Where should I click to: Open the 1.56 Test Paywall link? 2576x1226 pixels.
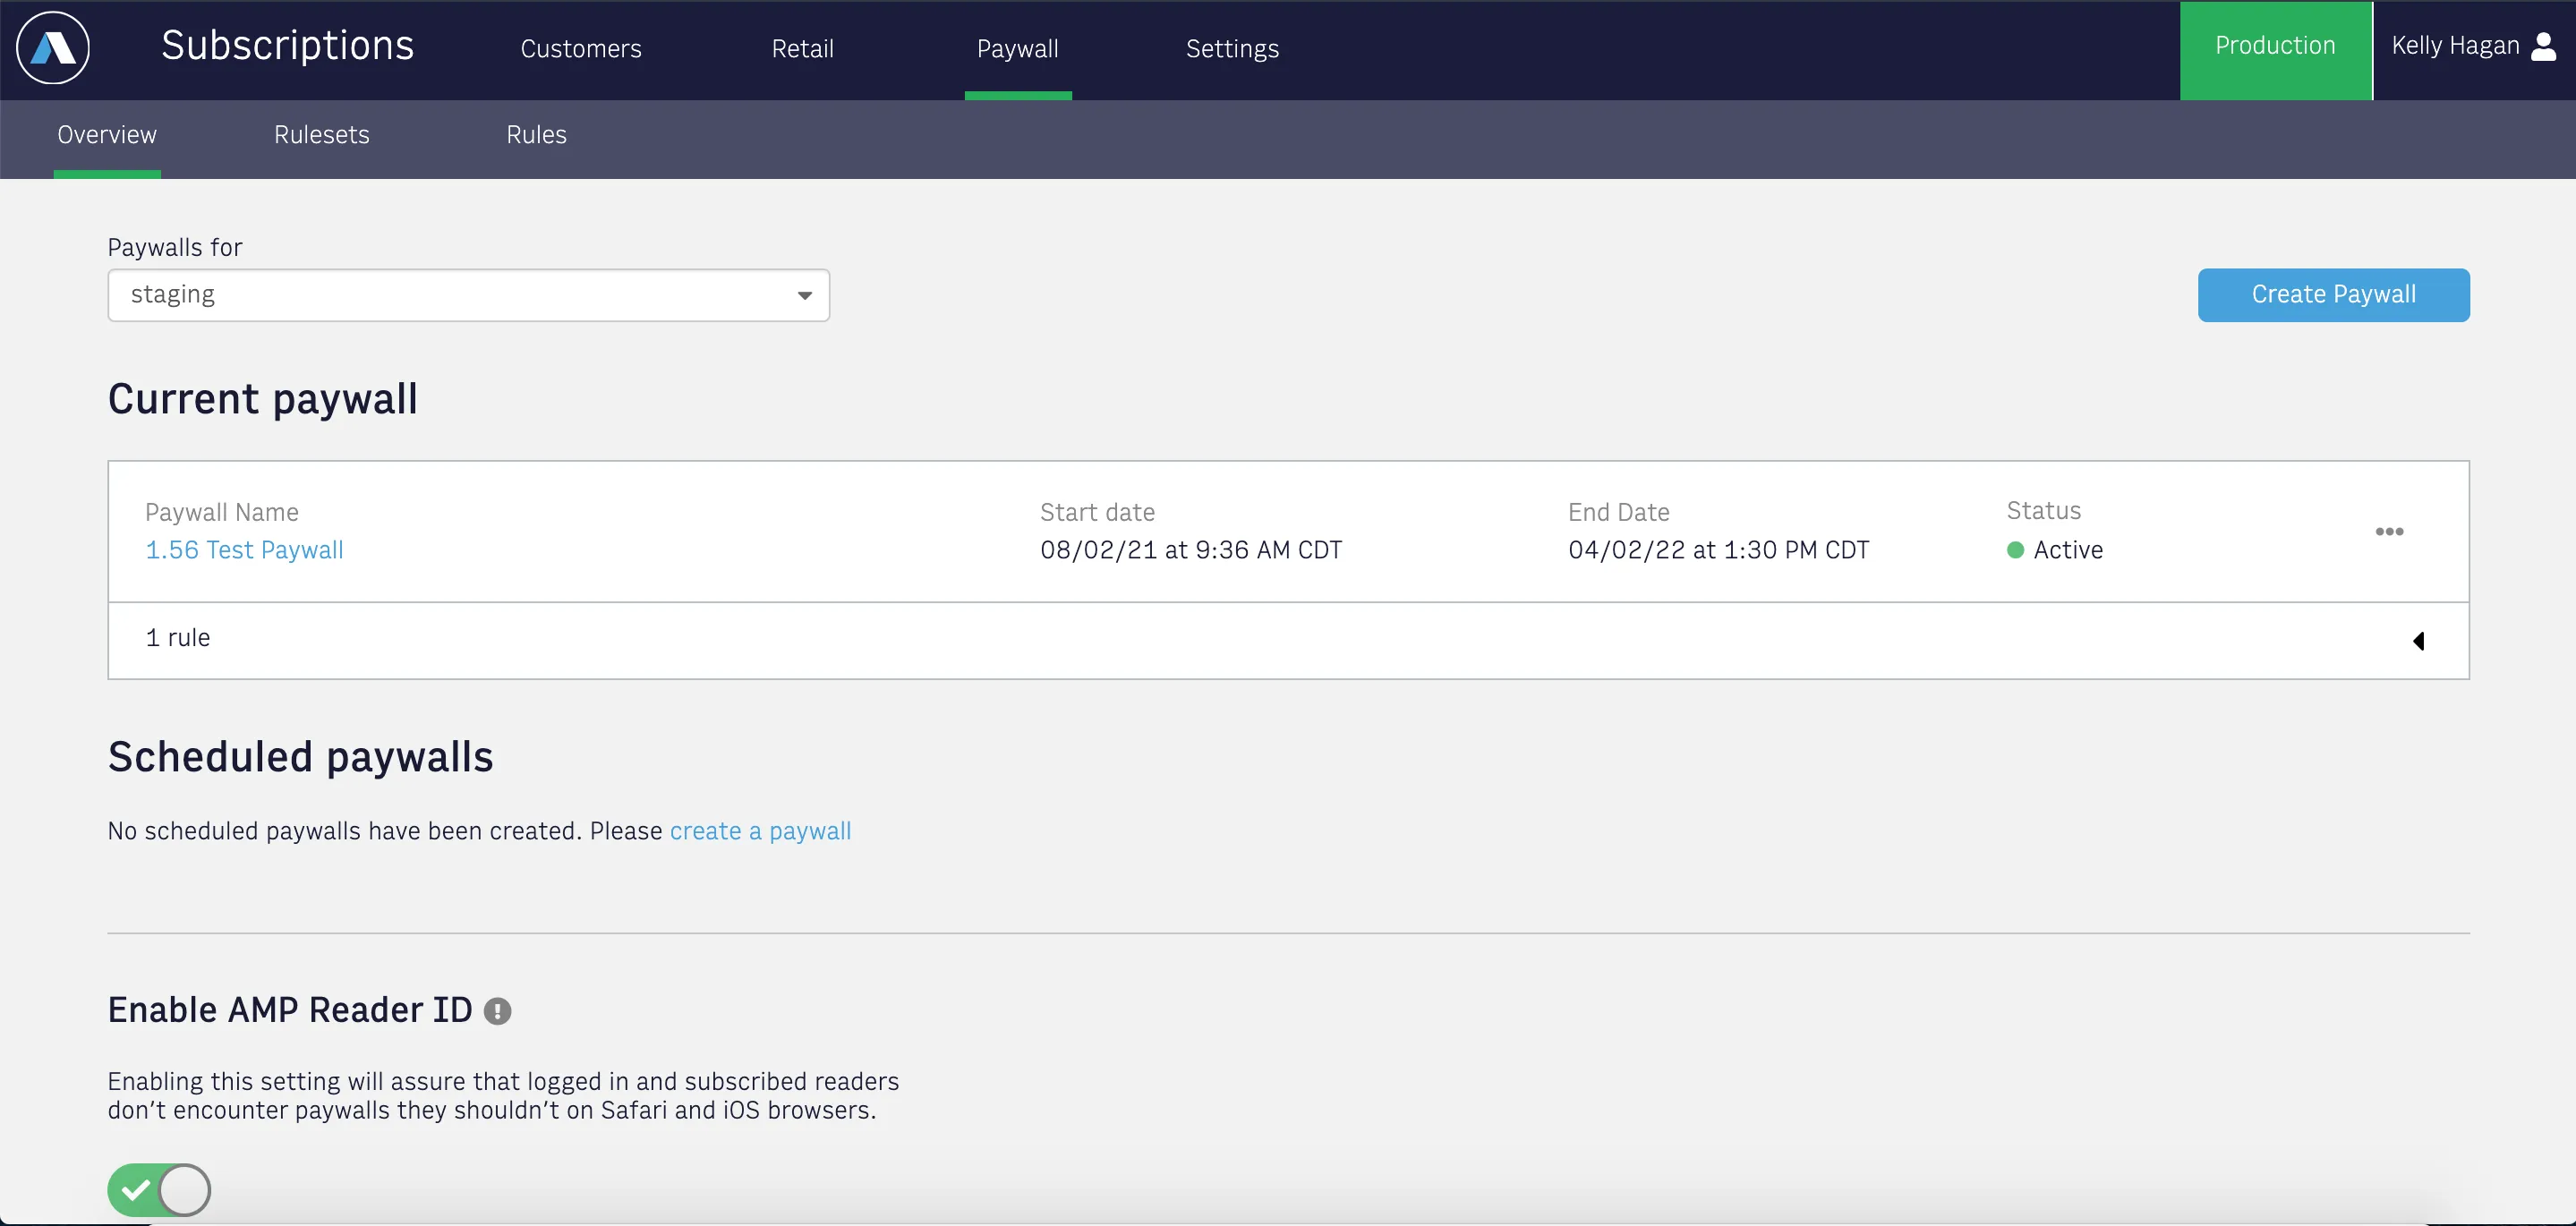[244, 550]
